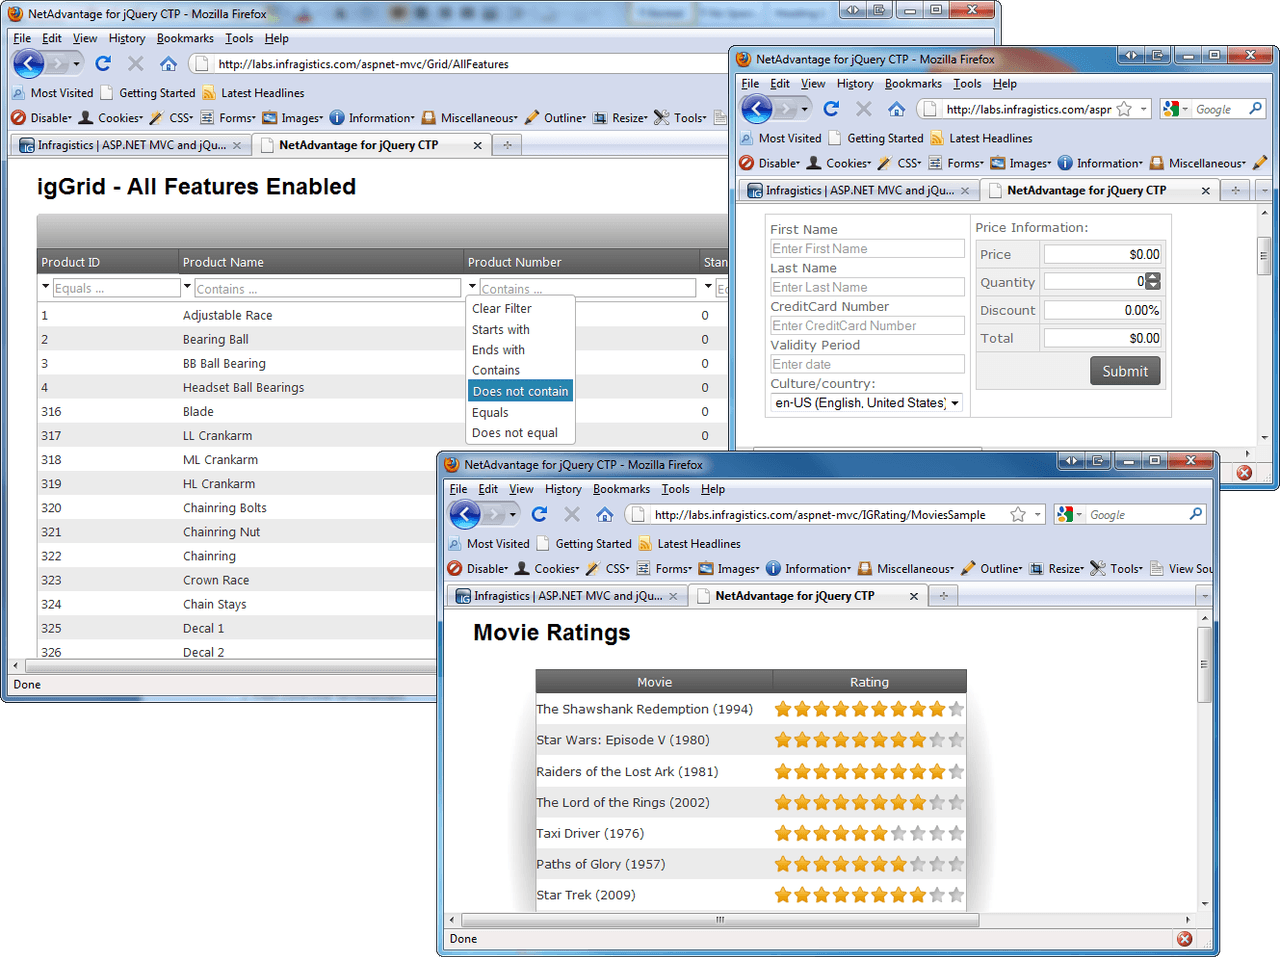
Task: Choose 'Ends with' from the filter menu
Action: [498, 350]
